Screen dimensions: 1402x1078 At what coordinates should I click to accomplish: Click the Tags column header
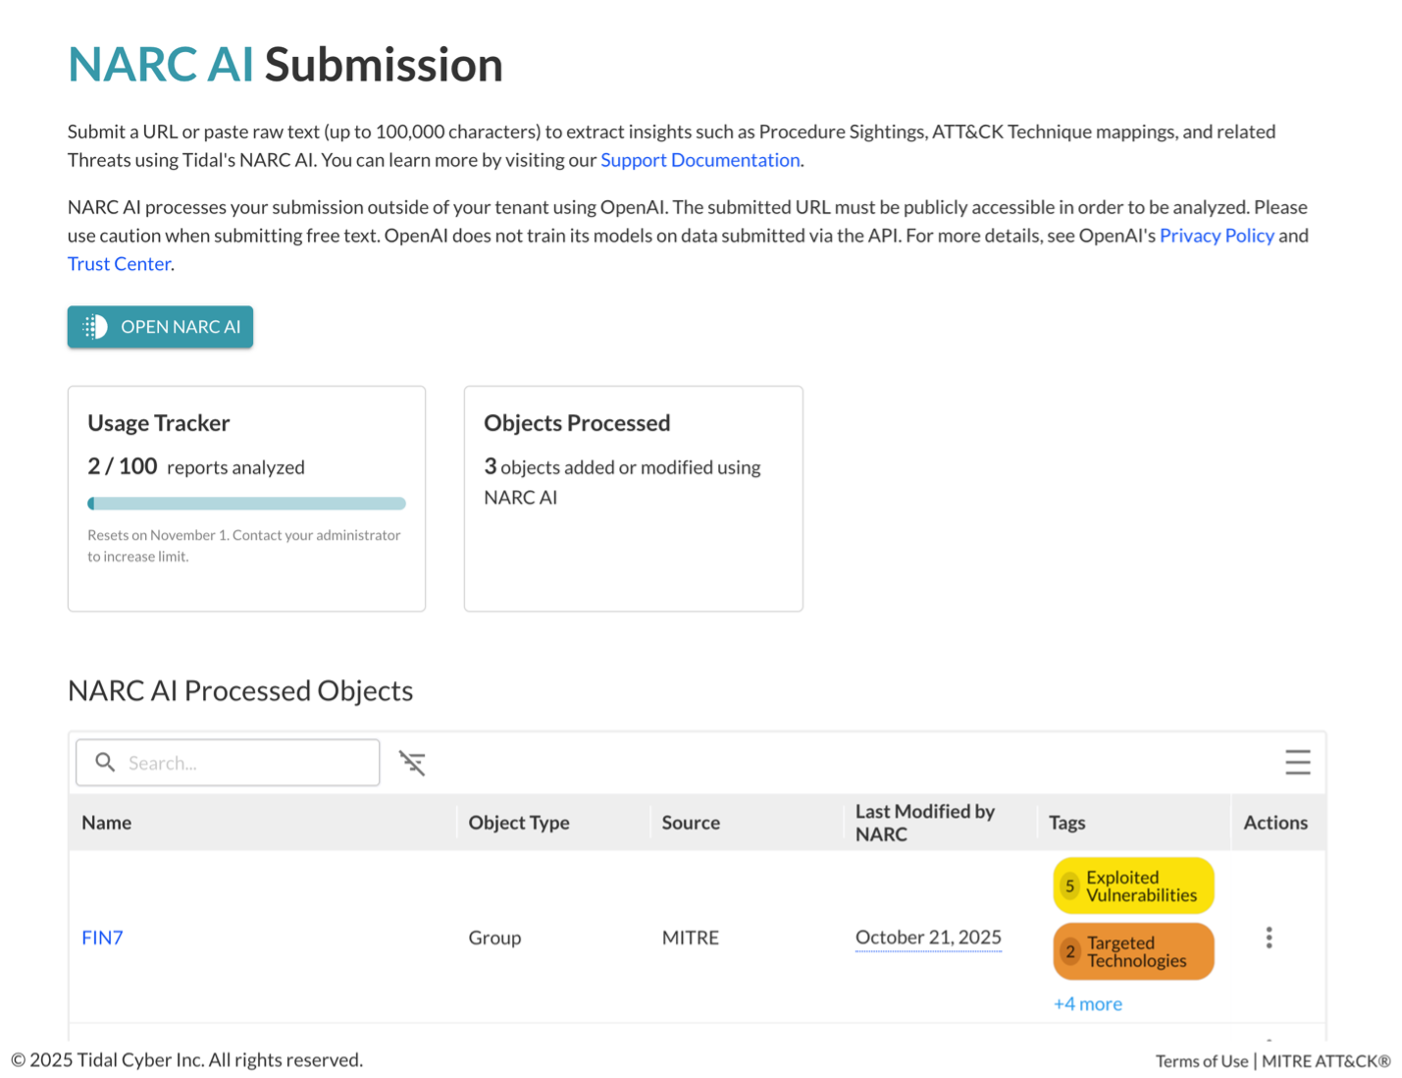click(x=1067, y=823)
